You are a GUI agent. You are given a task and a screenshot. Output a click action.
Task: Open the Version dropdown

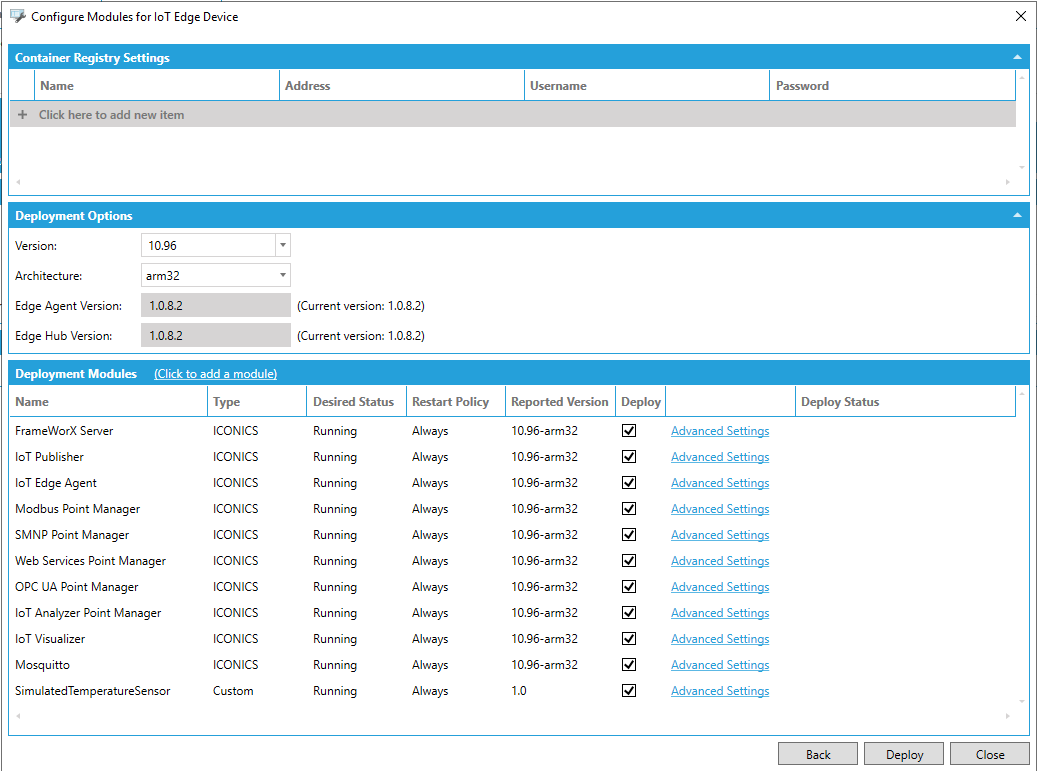point(282,245)
